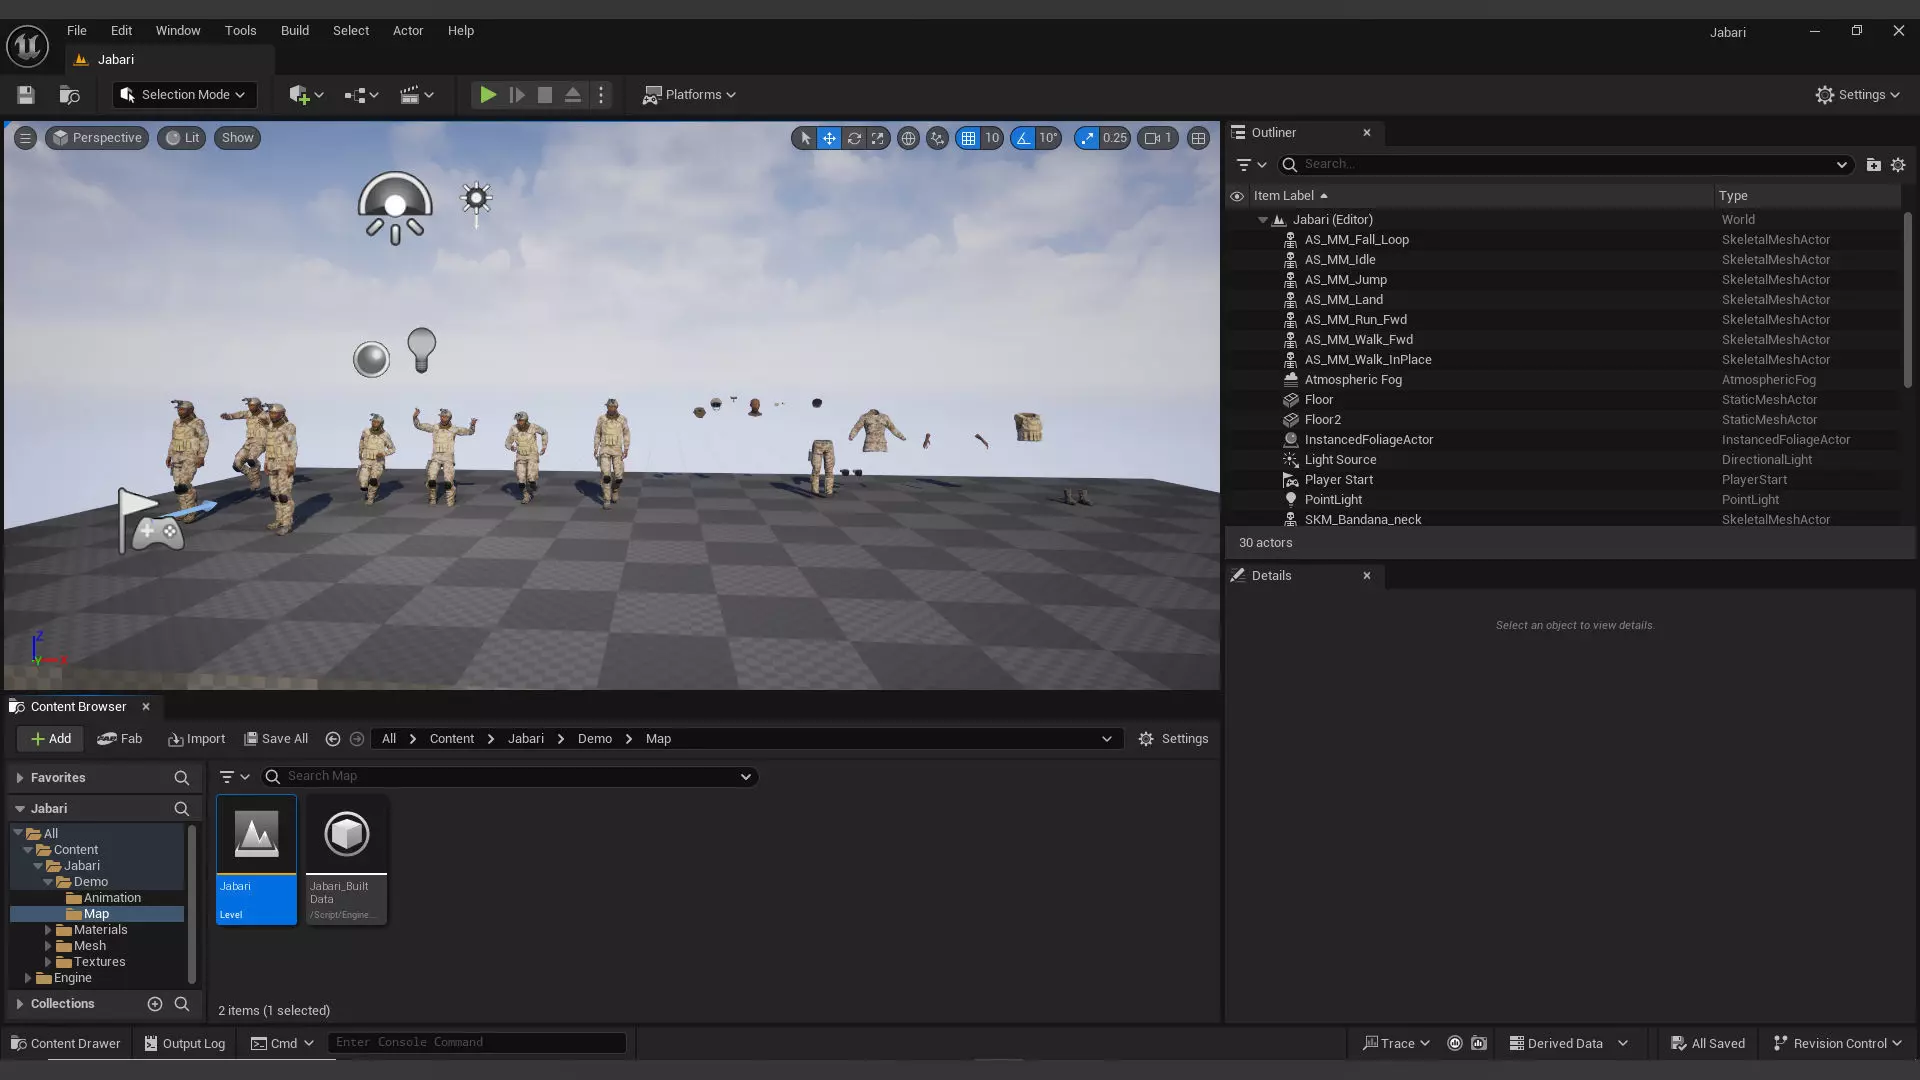Toggle scale snapping in the viewport

pyautogui.click(x=1087, y=138)
